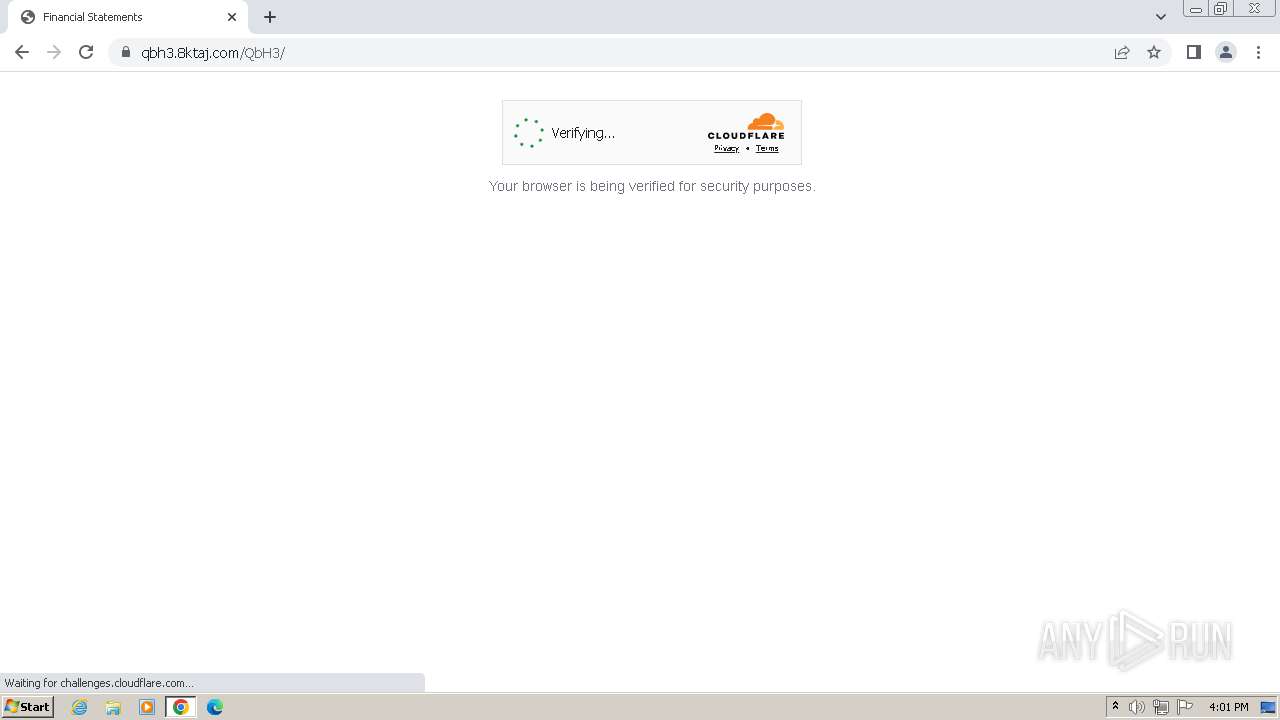
Task: Reload the page with the refresh icon
Action: coord(86,52)
